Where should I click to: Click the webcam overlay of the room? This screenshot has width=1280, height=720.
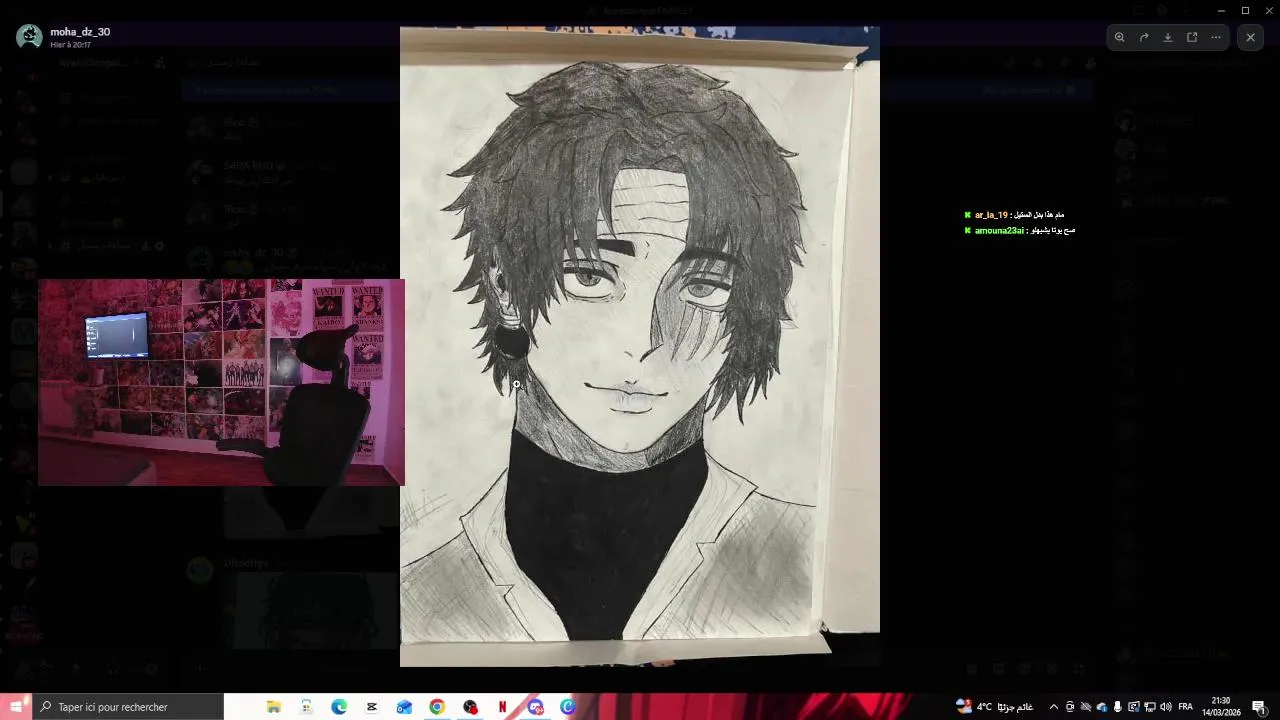(x=221, y=382)
